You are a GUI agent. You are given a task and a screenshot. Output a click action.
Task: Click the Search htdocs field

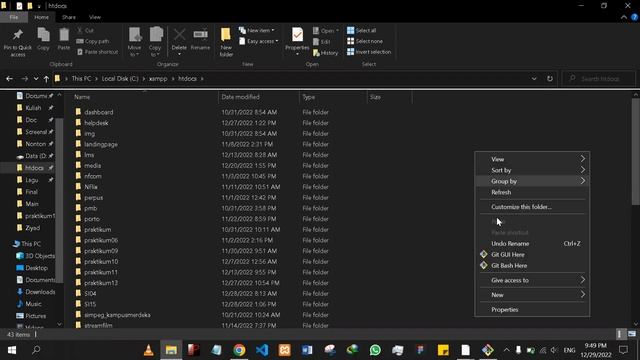click(x=599, y=78)
